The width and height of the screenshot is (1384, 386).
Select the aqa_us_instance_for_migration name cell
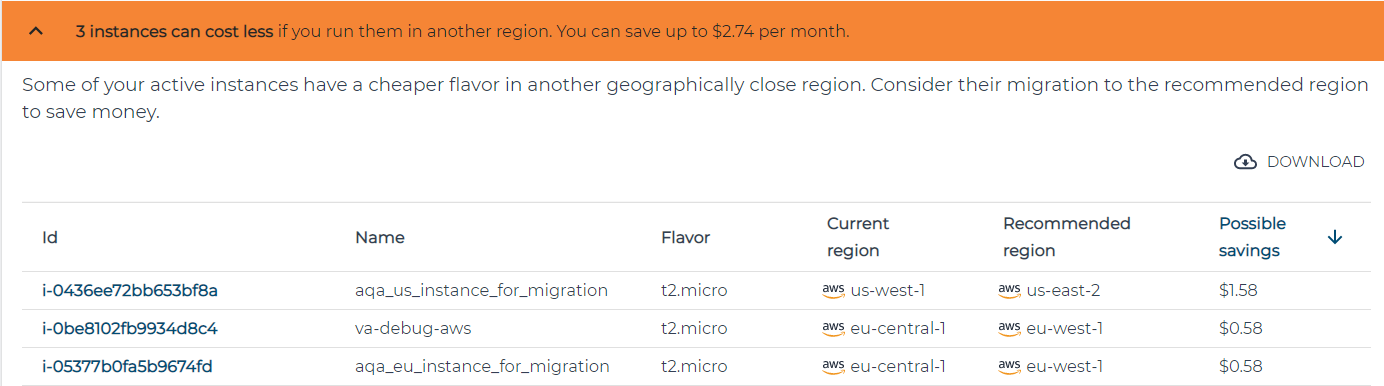click(481, 291)
